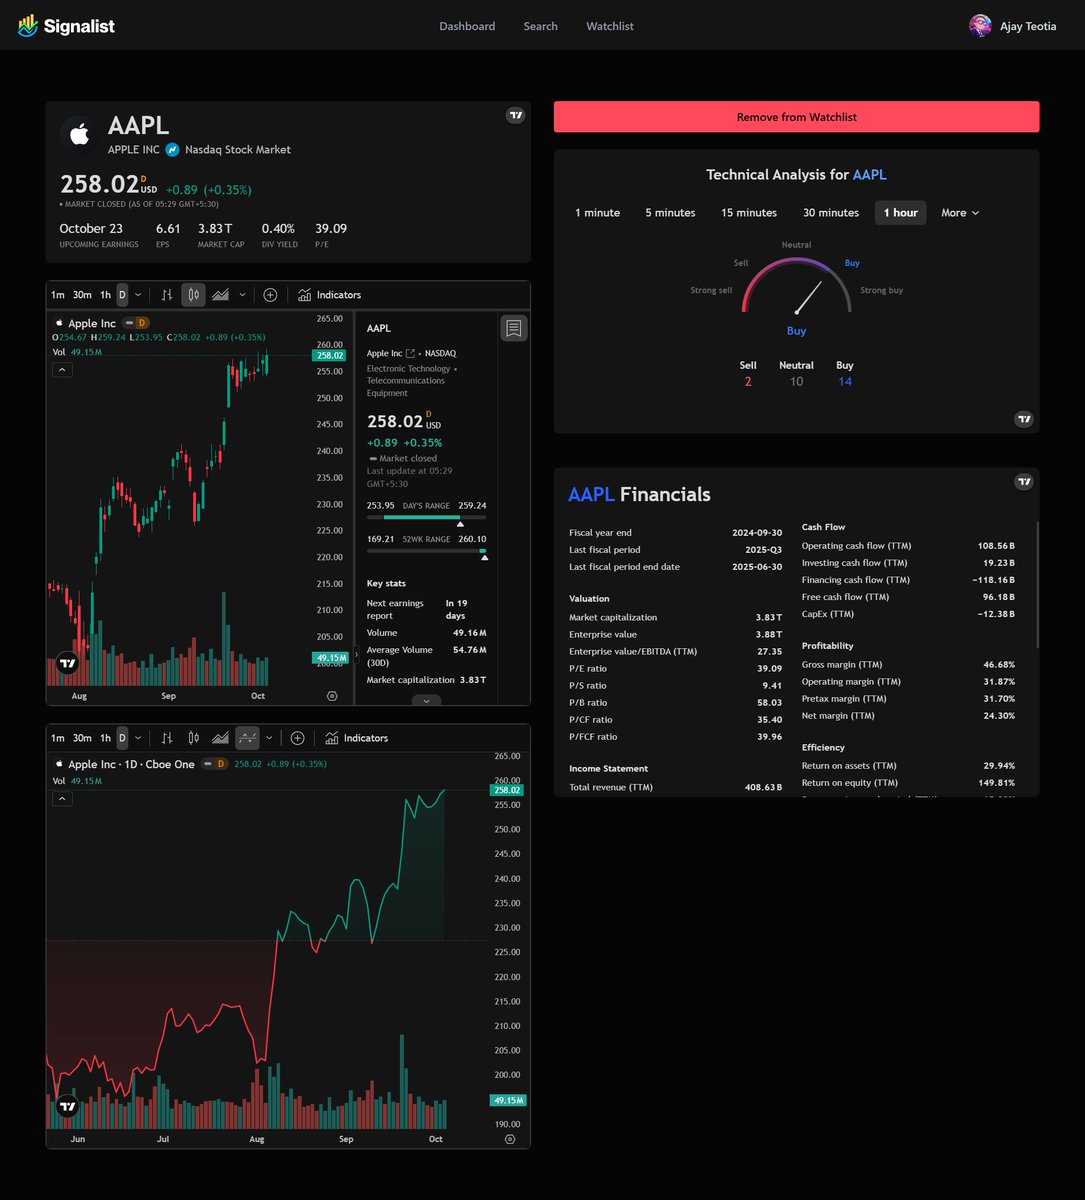Open Ajay Teotia's profile avatar
This screenshot has height=1200, width=1085.
pos(980,26)
